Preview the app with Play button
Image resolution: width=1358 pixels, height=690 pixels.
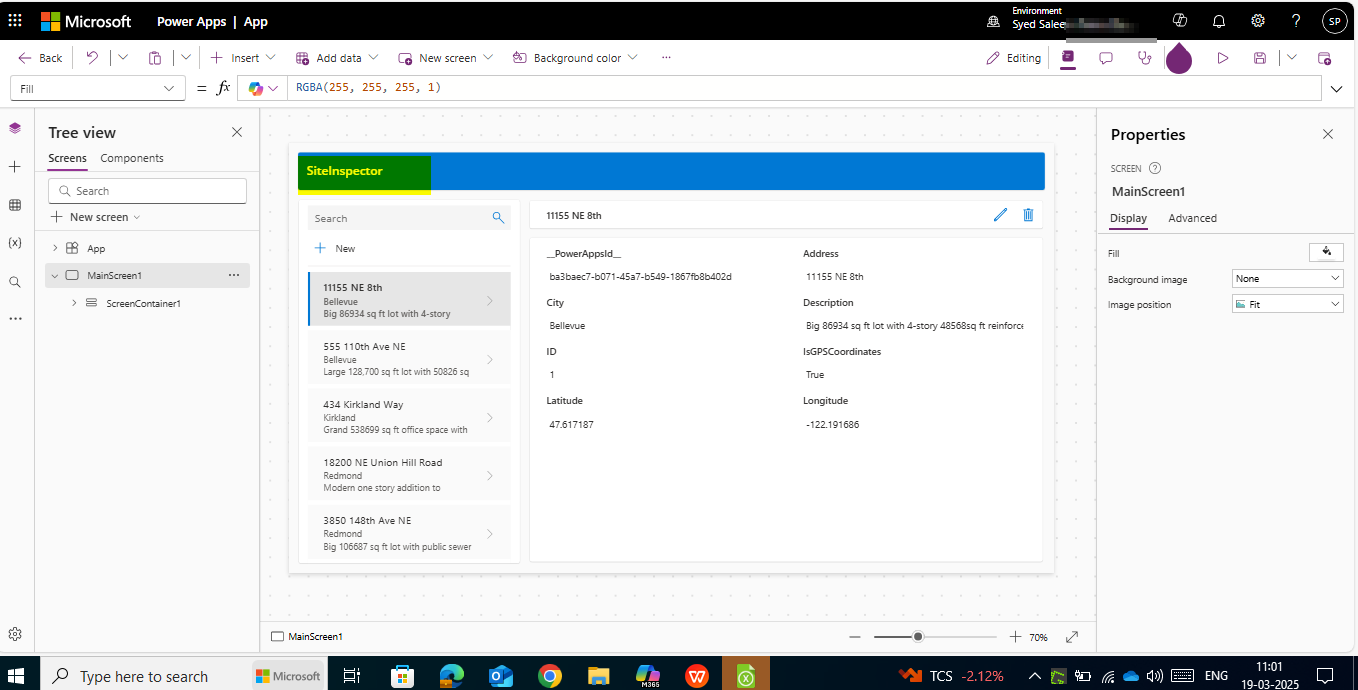(1222, 58)
